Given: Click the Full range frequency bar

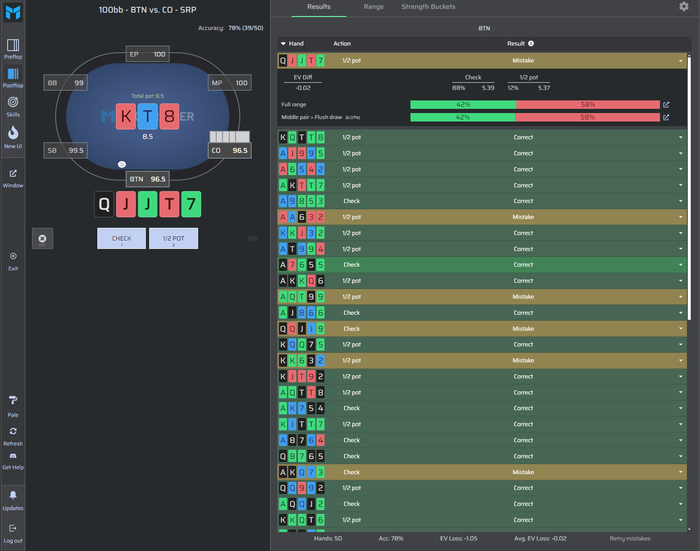Looking at the screenshot, I should pos(535,104).
